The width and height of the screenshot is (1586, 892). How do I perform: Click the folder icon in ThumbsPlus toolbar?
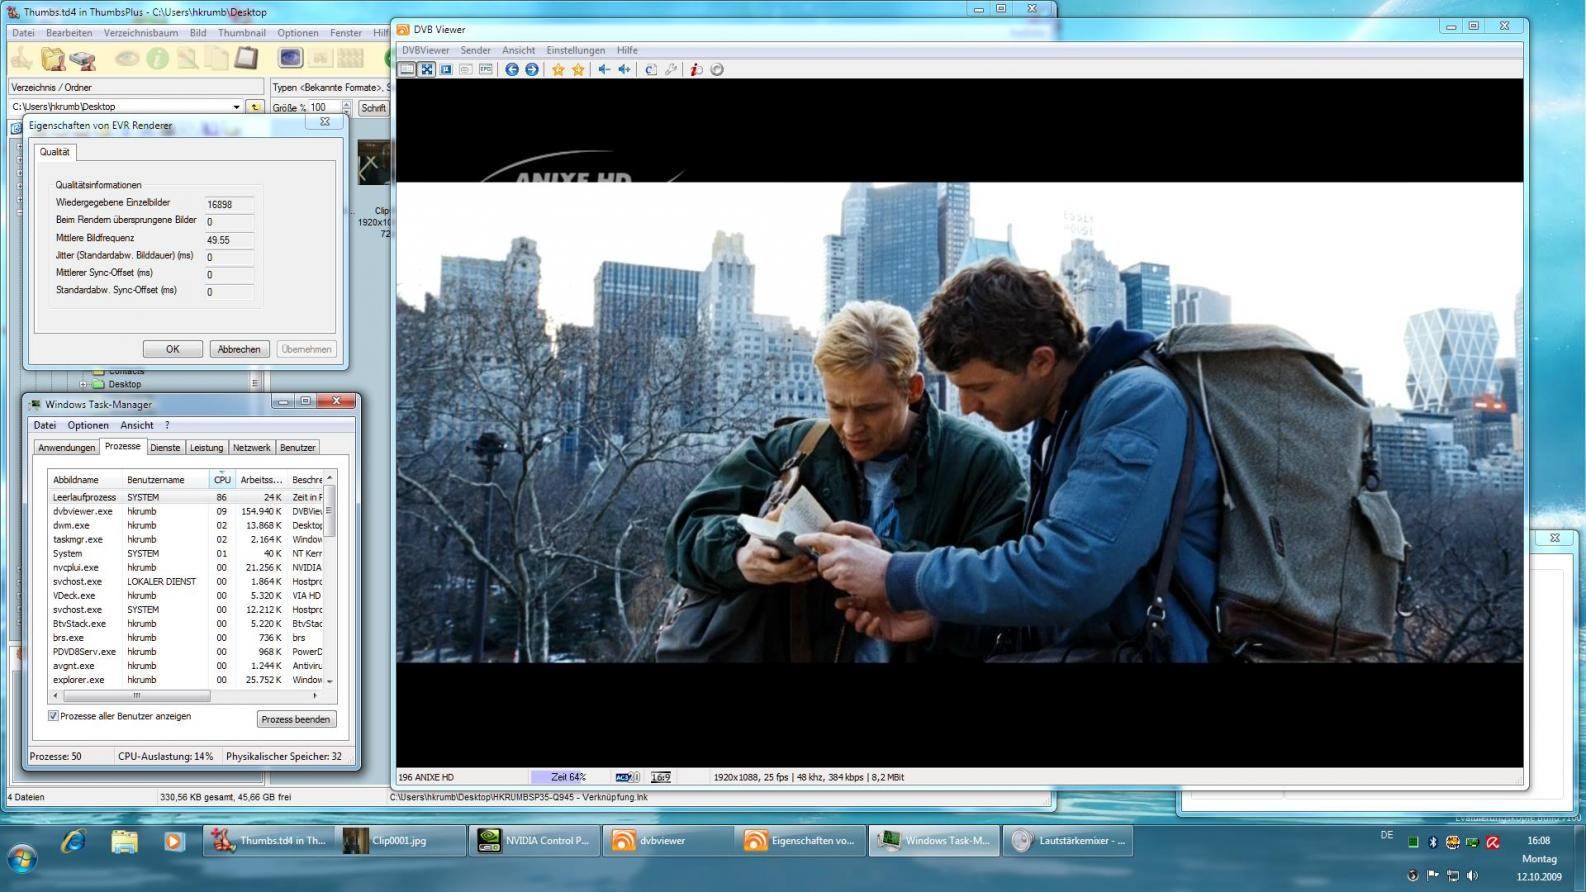pos(53,59)
